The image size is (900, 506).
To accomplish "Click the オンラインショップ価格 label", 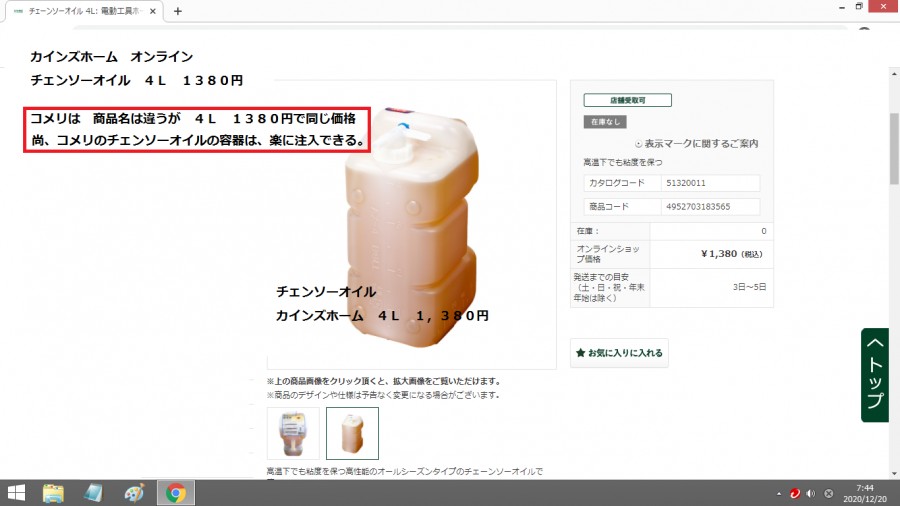I will click(608, 254).
